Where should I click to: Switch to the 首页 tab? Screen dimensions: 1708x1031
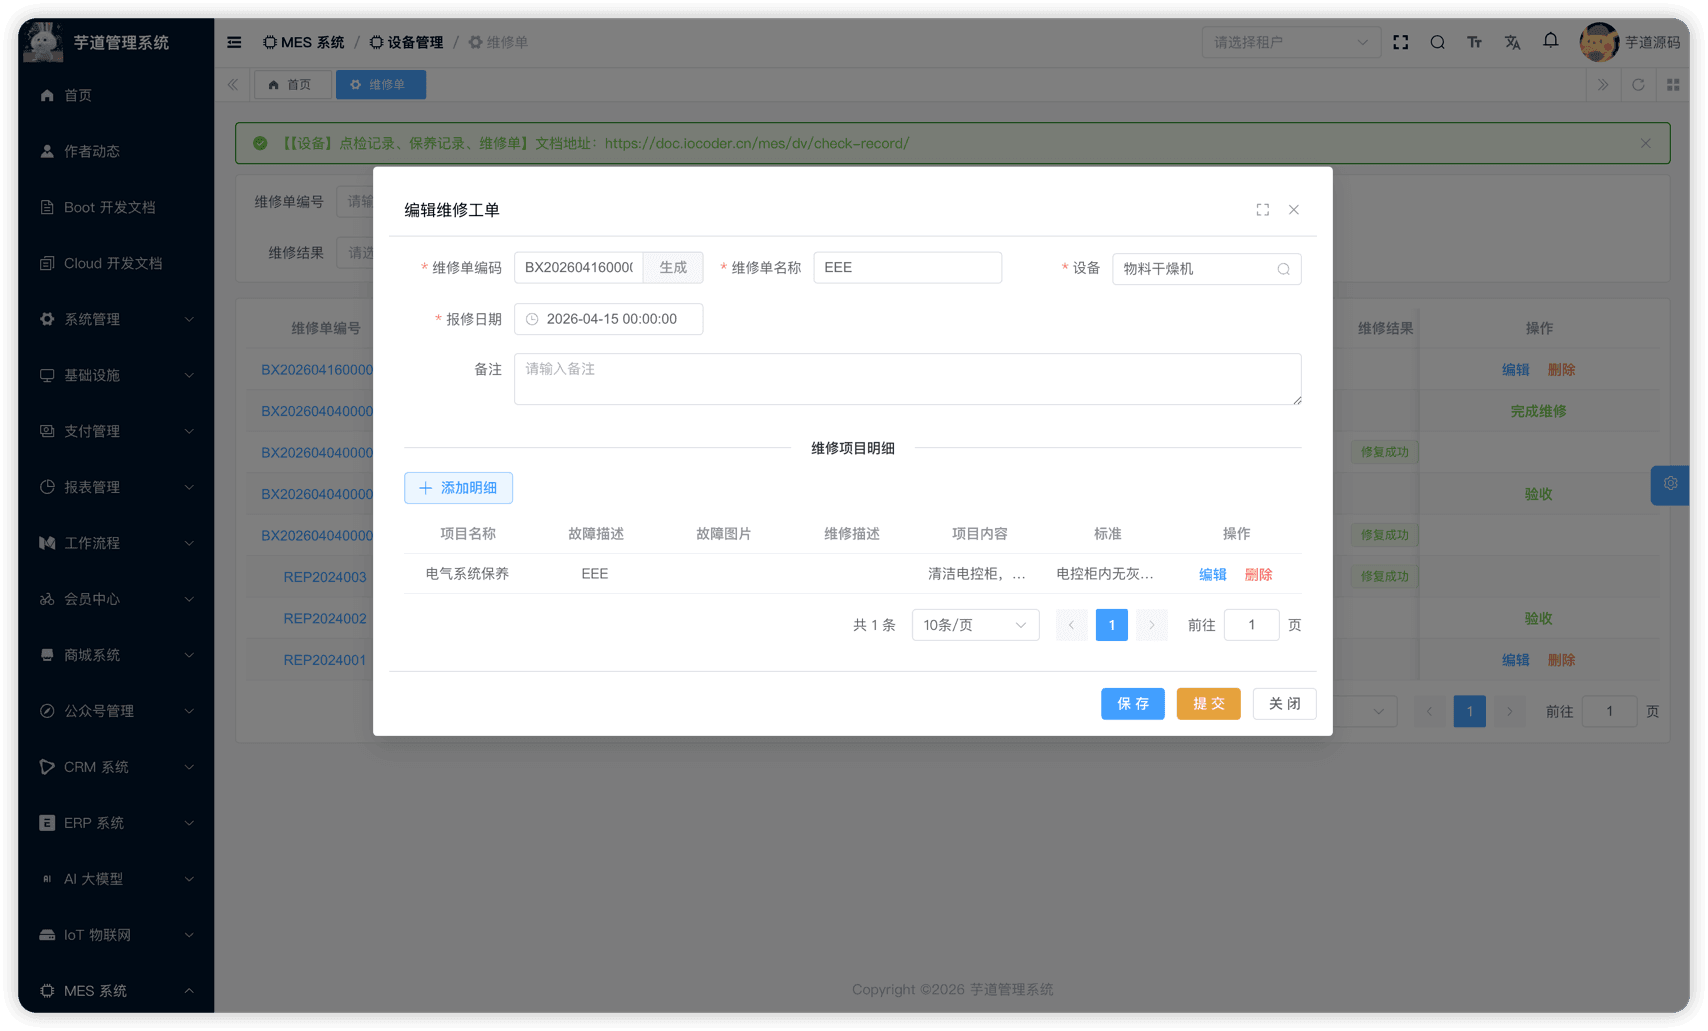(292, 84)
